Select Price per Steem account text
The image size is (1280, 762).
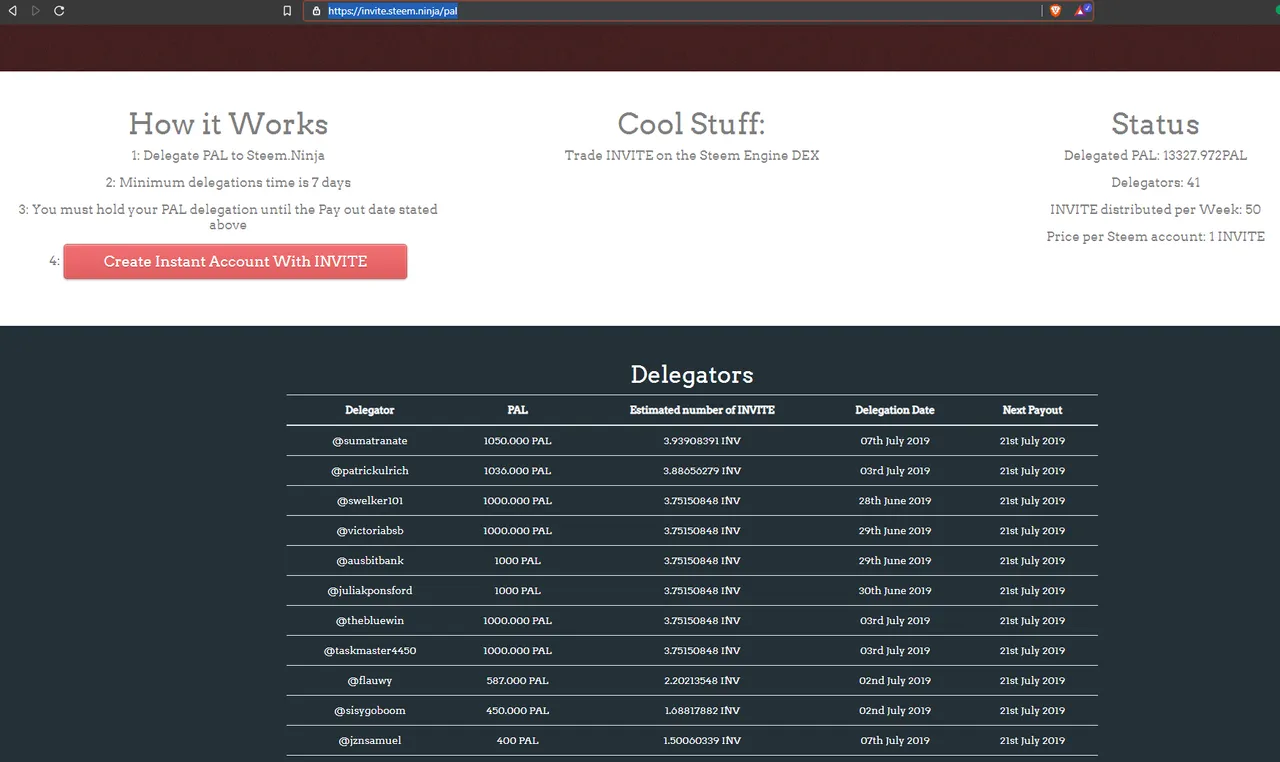coord(1155,236)
